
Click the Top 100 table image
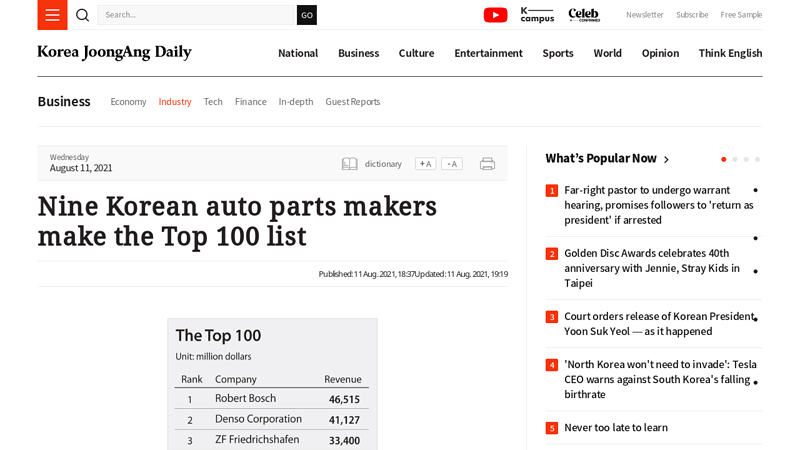point(272,384)
